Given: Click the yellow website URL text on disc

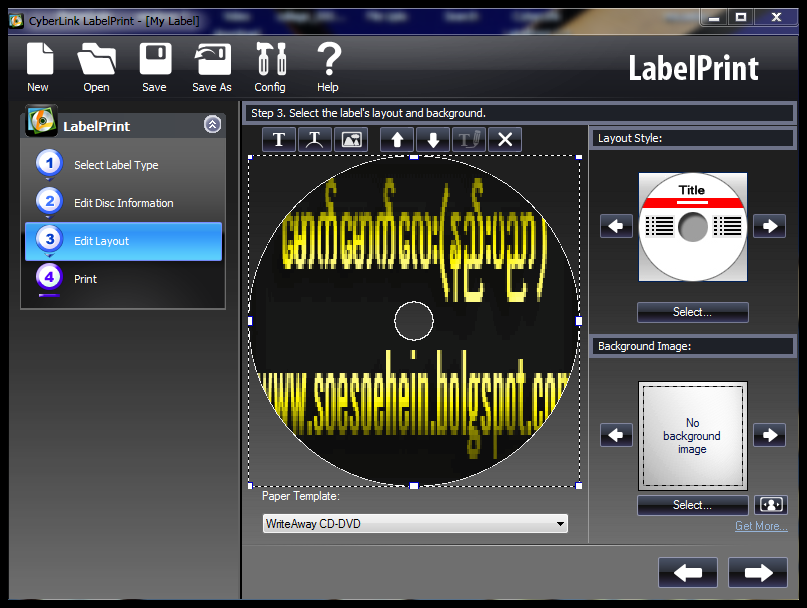Looking at the screenshot, I should pyautogui.click(x=415, y=403).
